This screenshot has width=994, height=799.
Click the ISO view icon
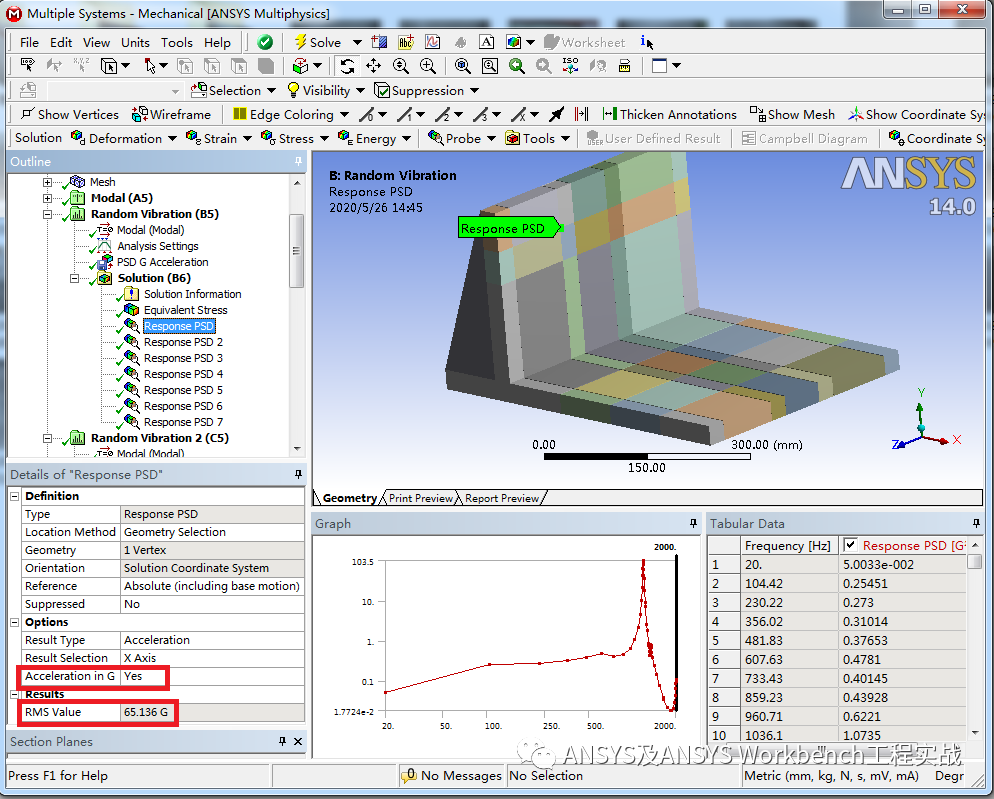click(571, 66)
